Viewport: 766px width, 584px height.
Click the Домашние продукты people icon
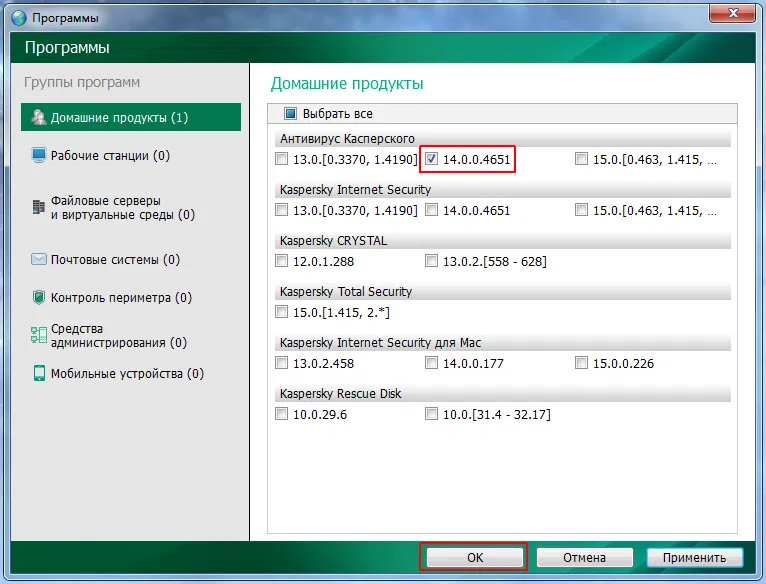coord(39,117)
